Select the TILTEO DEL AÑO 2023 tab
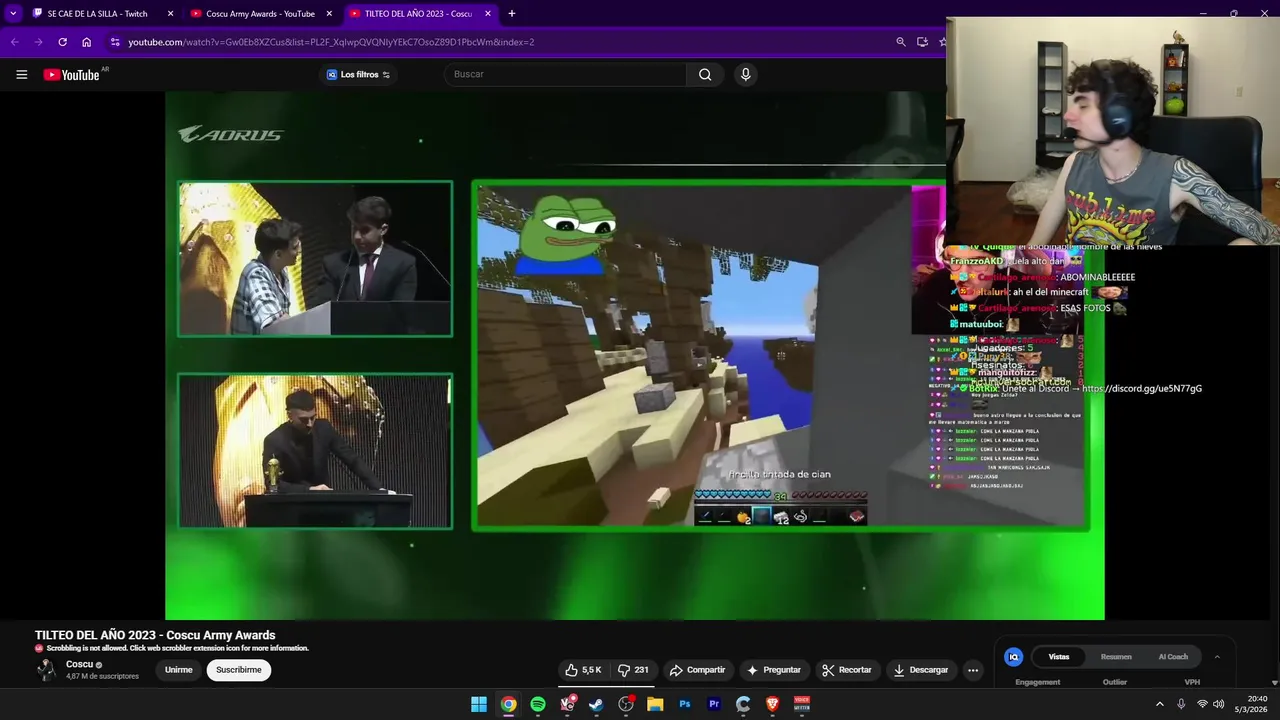The height and width of the screenshot is (720, 1280). coord(421,14)
